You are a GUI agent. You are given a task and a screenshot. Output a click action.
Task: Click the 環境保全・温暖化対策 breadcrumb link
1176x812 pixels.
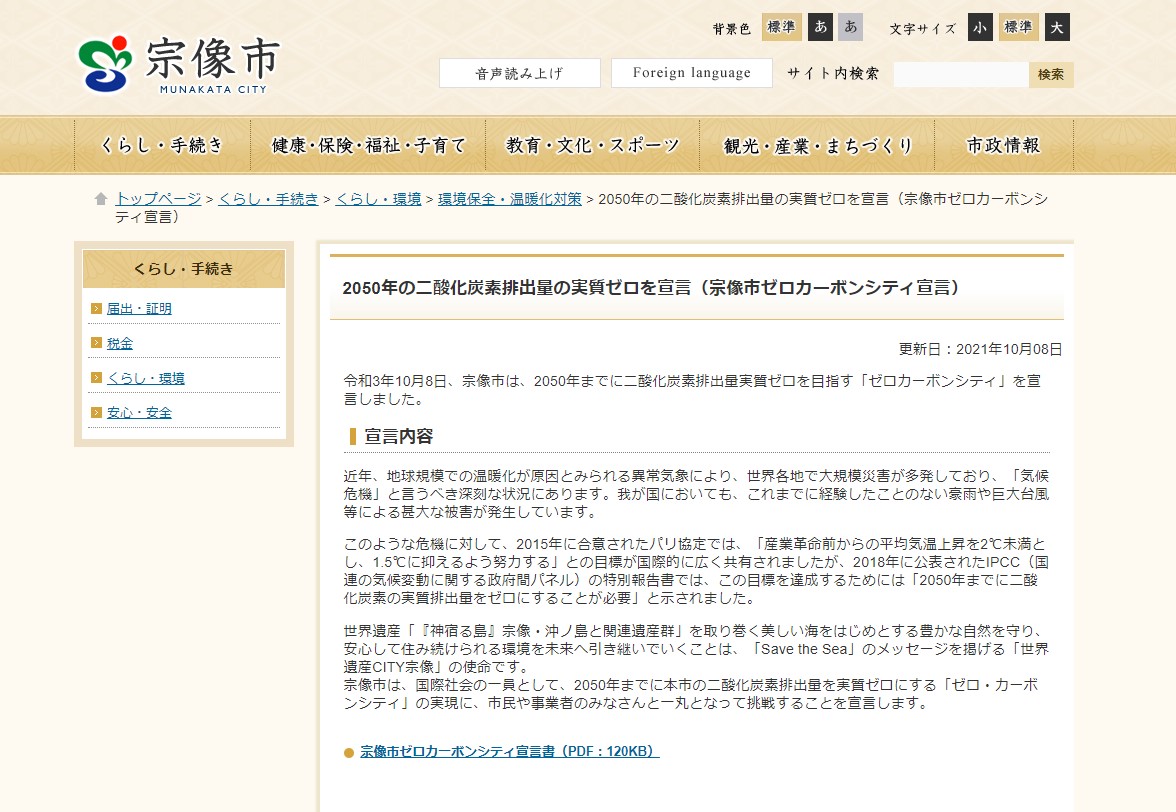click(509, 199)
